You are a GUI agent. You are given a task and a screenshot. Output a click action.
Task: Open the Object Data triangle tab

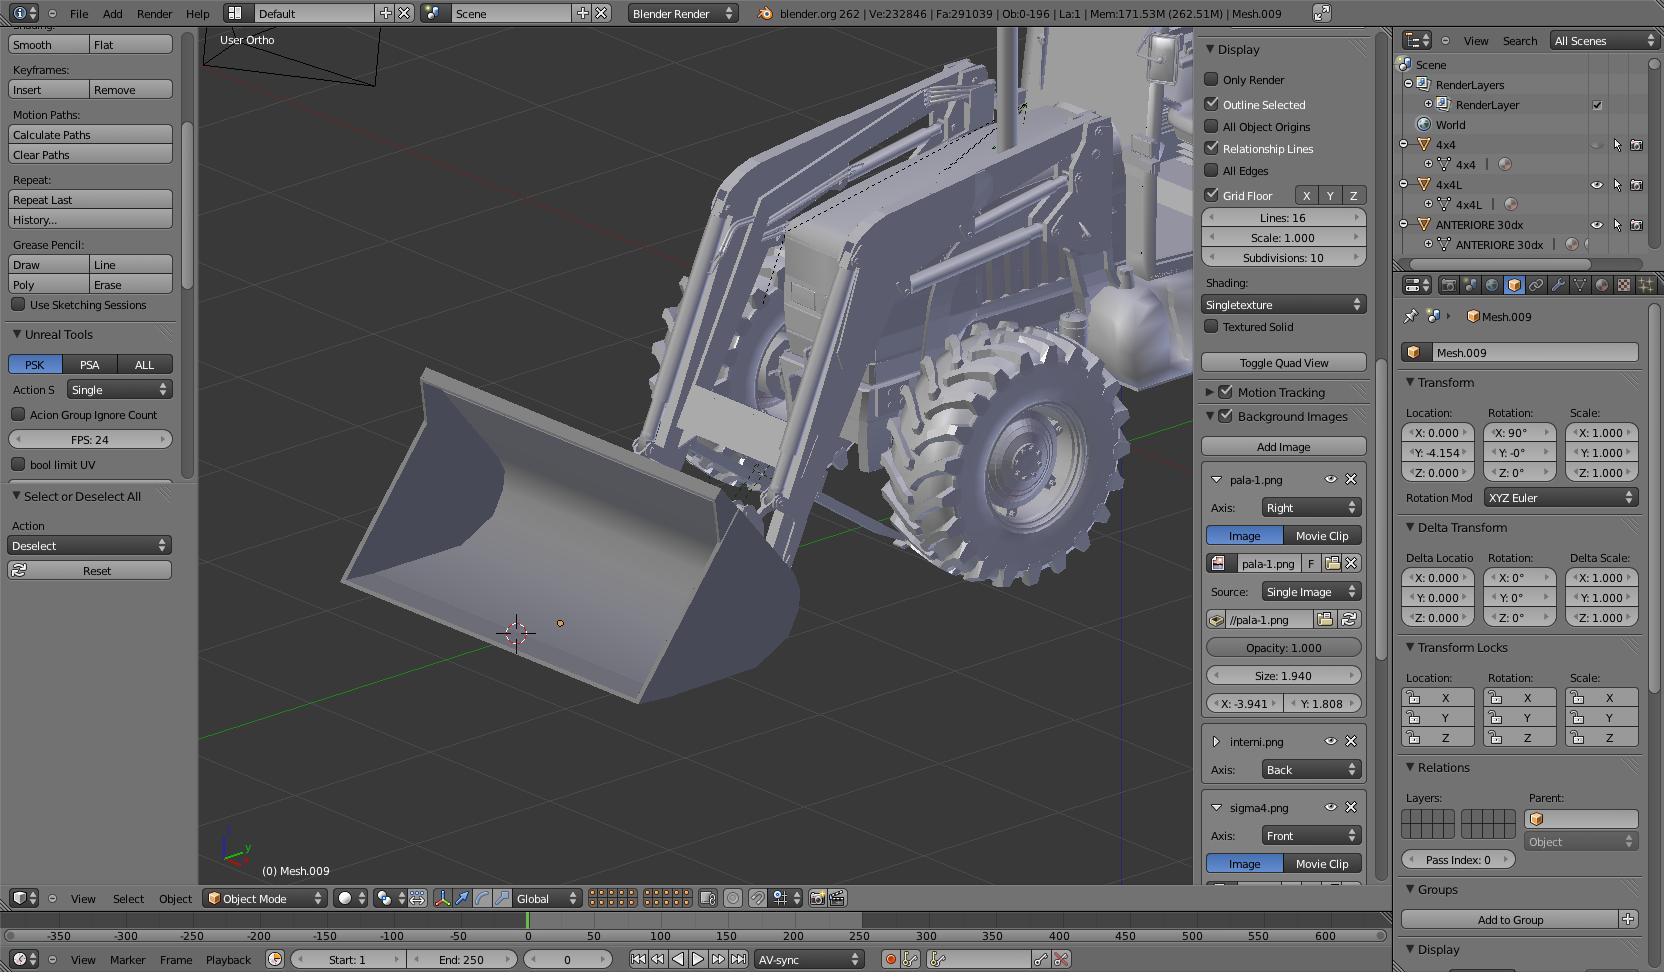(1580, 285)
